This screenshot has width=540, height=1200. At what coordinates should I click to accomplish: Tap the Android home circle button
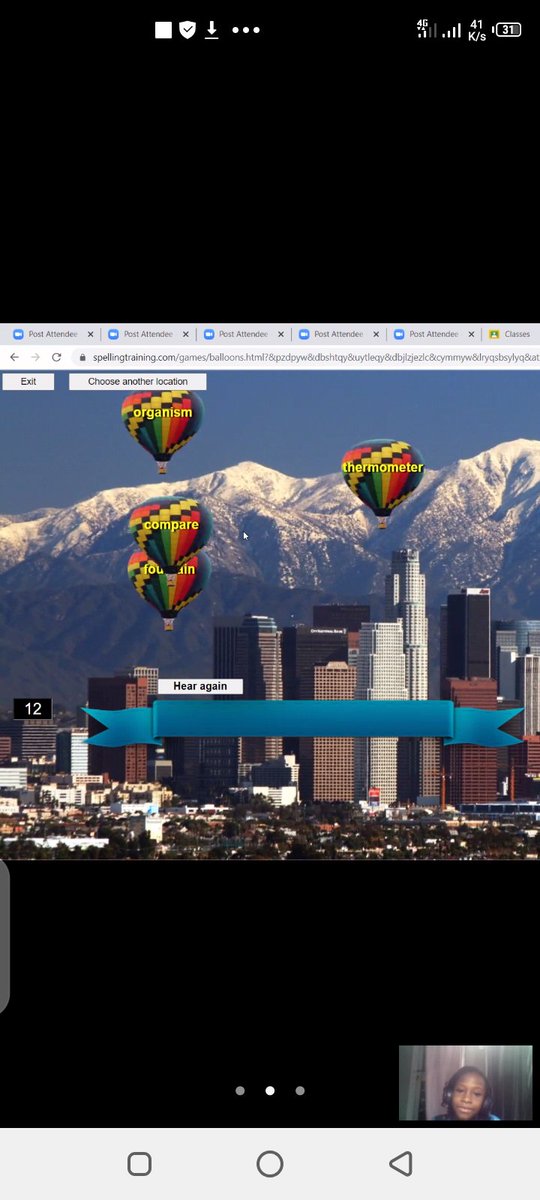pyautogui.click(x=270, y=1164)
